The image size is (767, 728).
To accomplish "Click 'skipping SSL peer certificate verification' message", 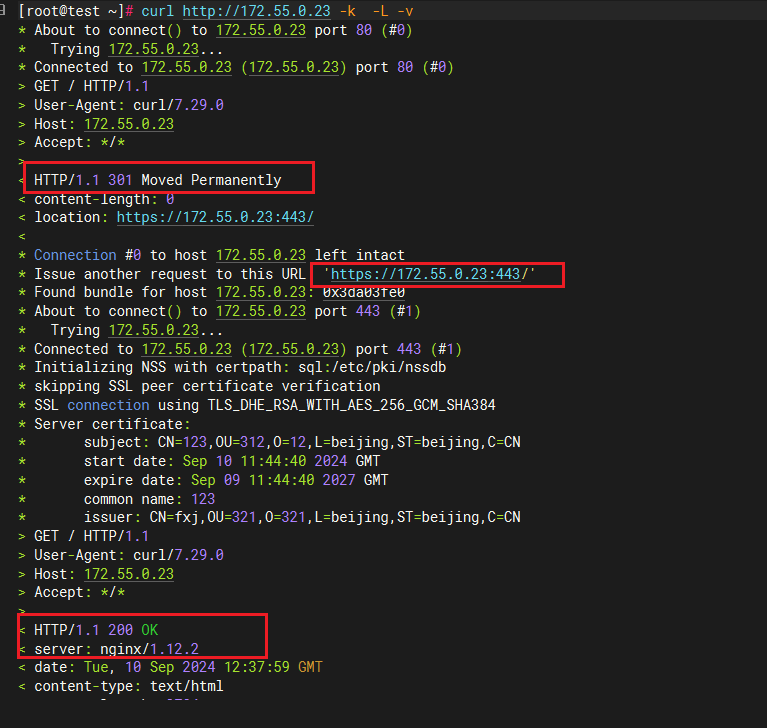I will click(x=207, y=386).
